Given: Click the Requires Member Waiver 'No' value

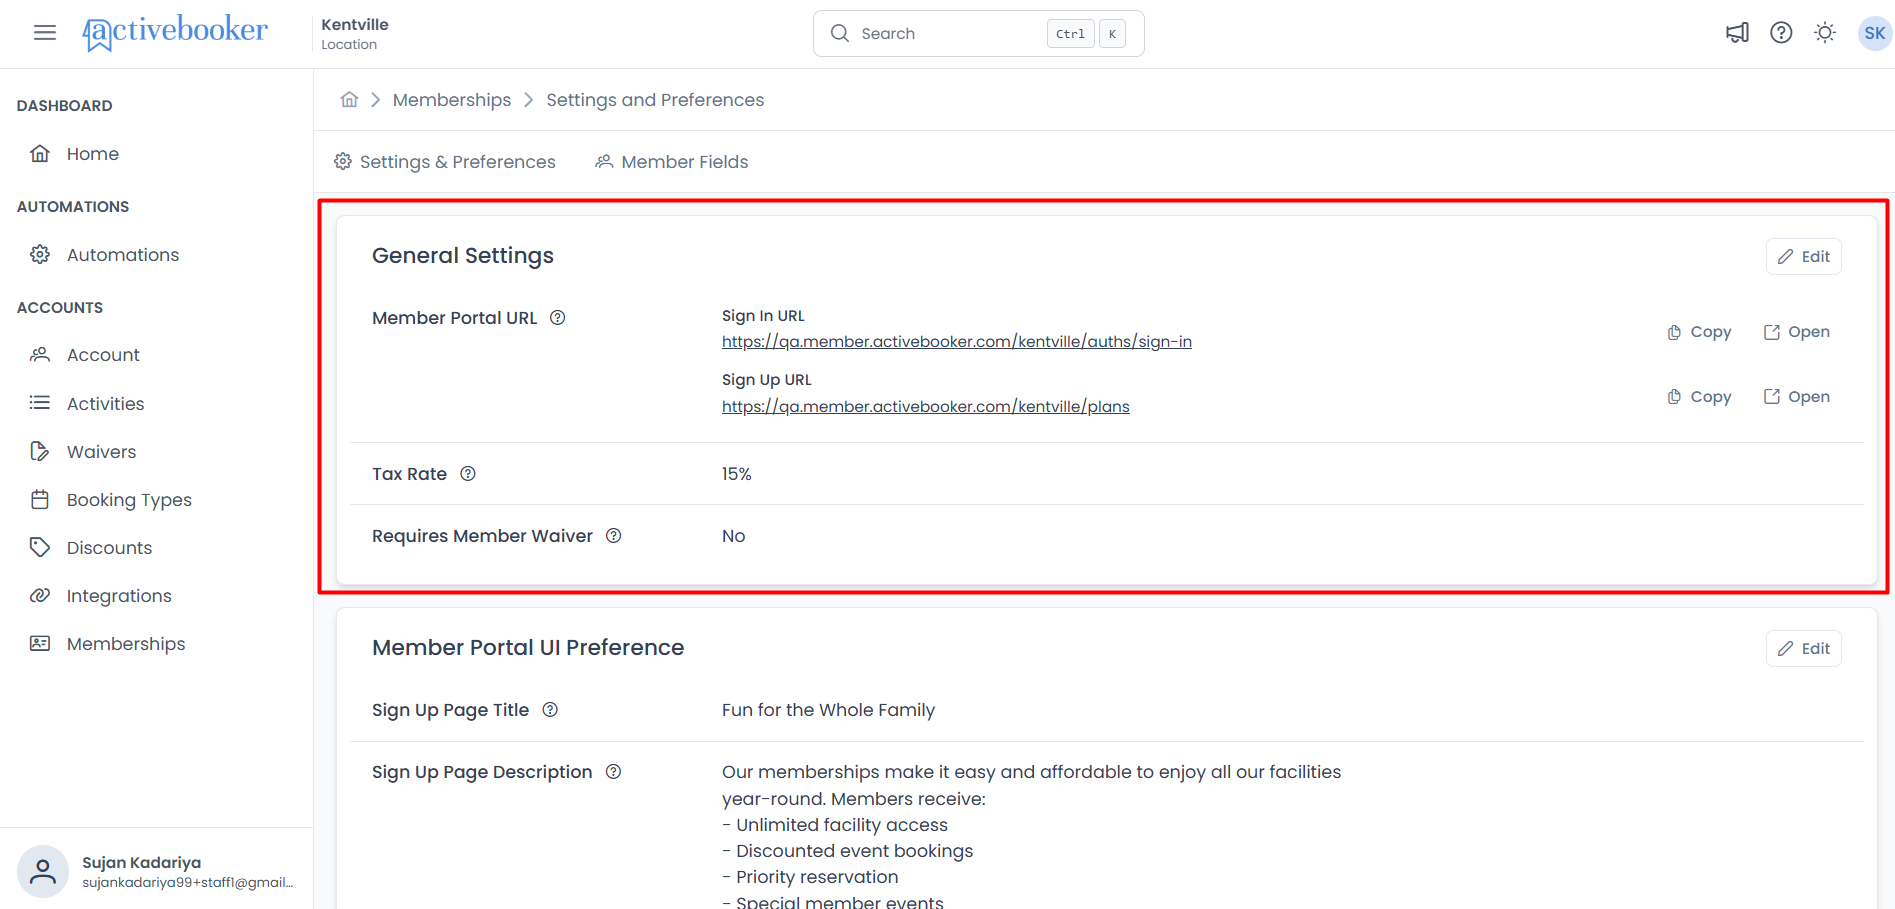Looking at the screenshot, I should click(733, 536).
